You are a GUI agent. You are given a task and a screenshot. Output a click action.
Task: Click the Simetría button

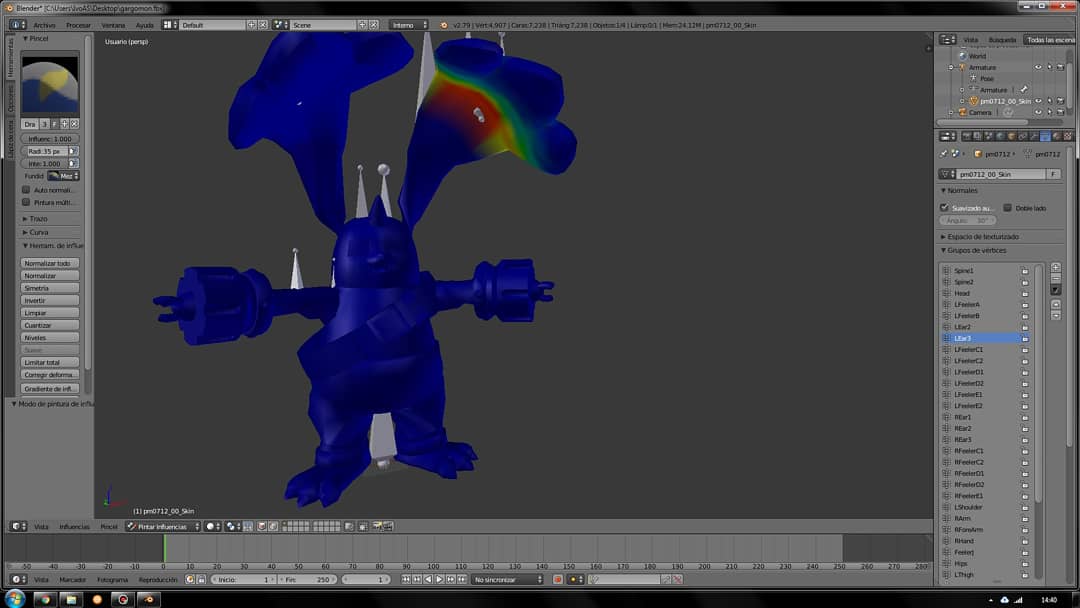tap(50, 288)
